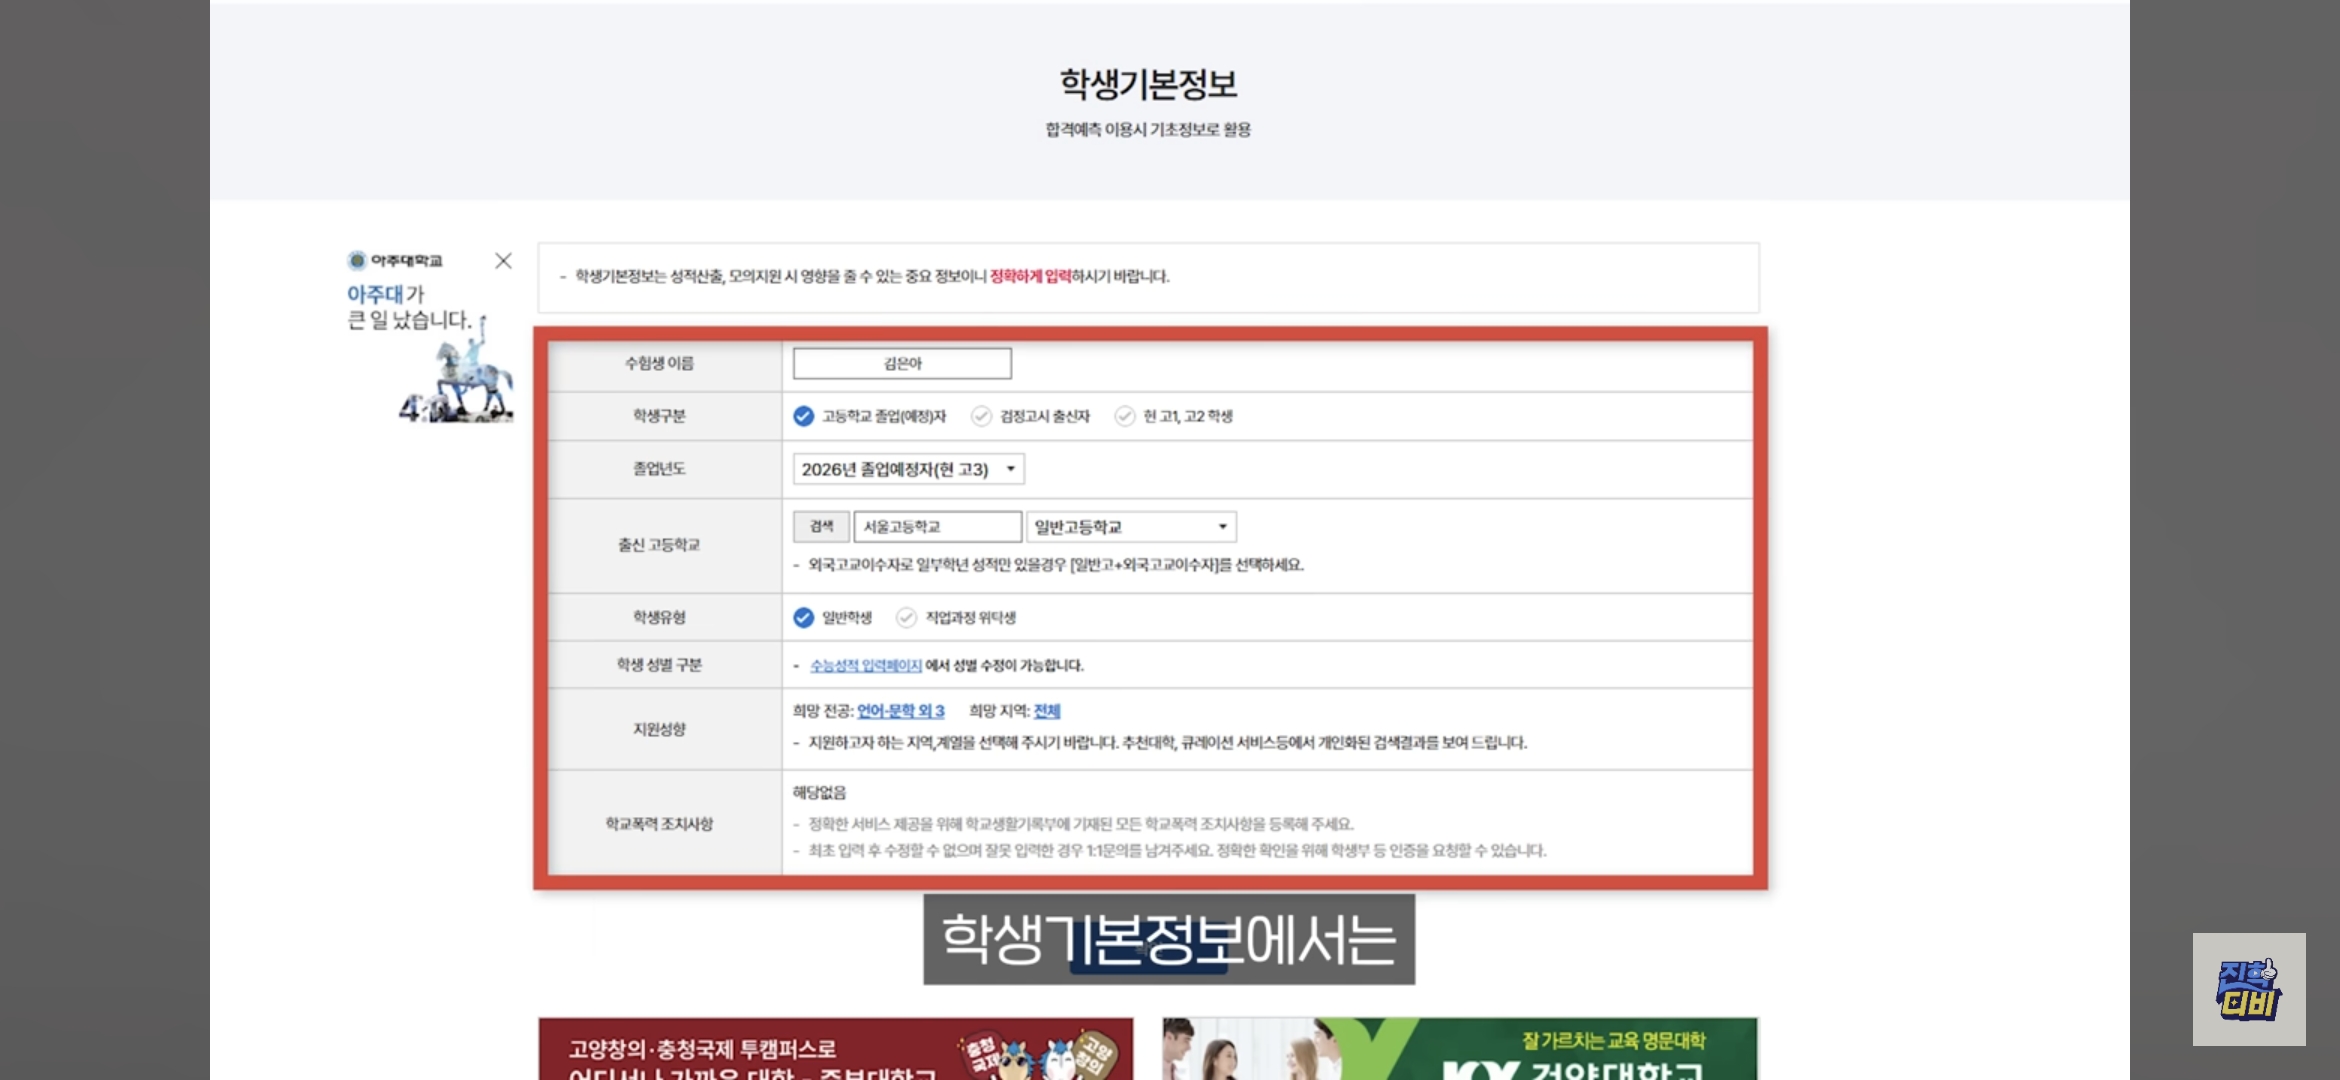This screenshot has width=2340, height=1080.
Task: Choose 직업과정 위탁생 student type
Action: tap(906, 618)
